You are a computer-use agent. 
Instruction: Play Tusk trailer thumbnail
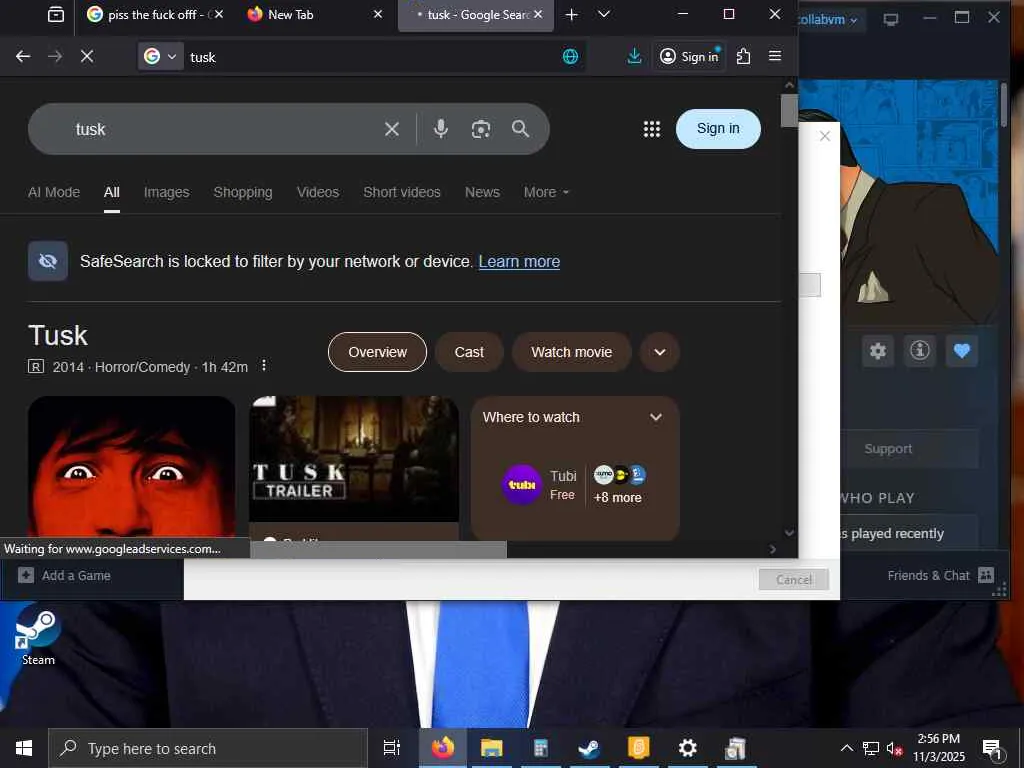coord(354,459)
